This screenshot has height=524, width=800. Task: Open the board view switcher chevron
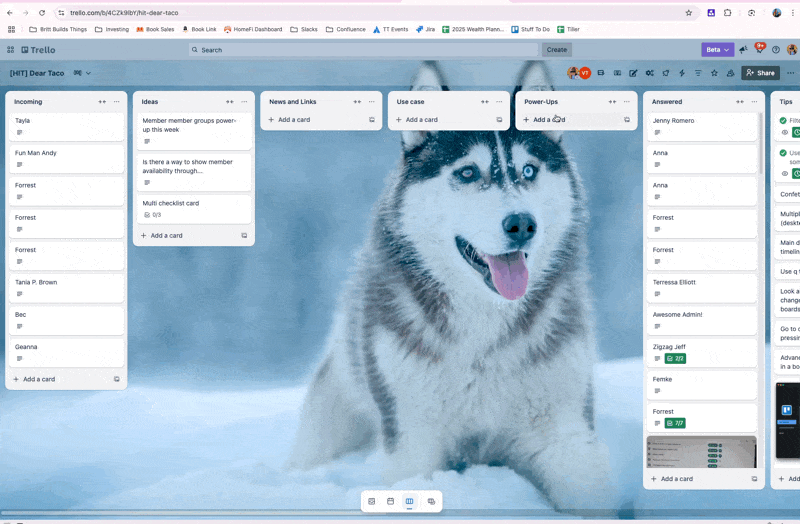[x=88, y=73]
